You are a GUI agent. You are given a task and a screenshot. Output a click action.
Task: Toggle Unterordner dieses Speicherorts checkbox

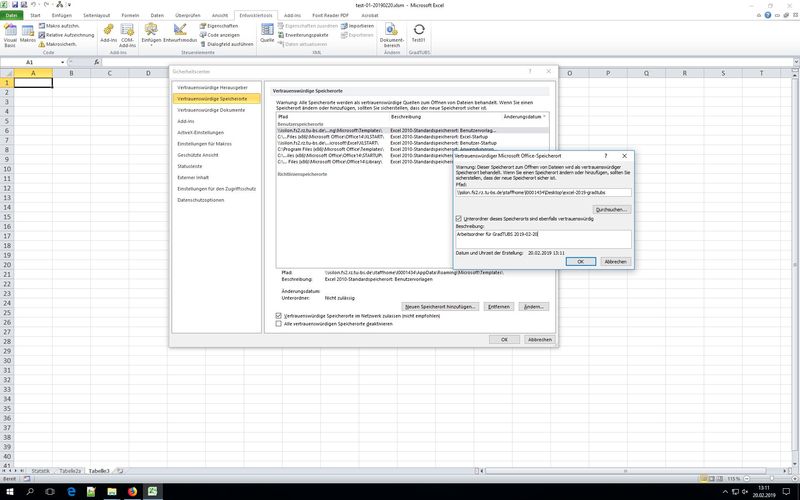click(x=458, y=218)
